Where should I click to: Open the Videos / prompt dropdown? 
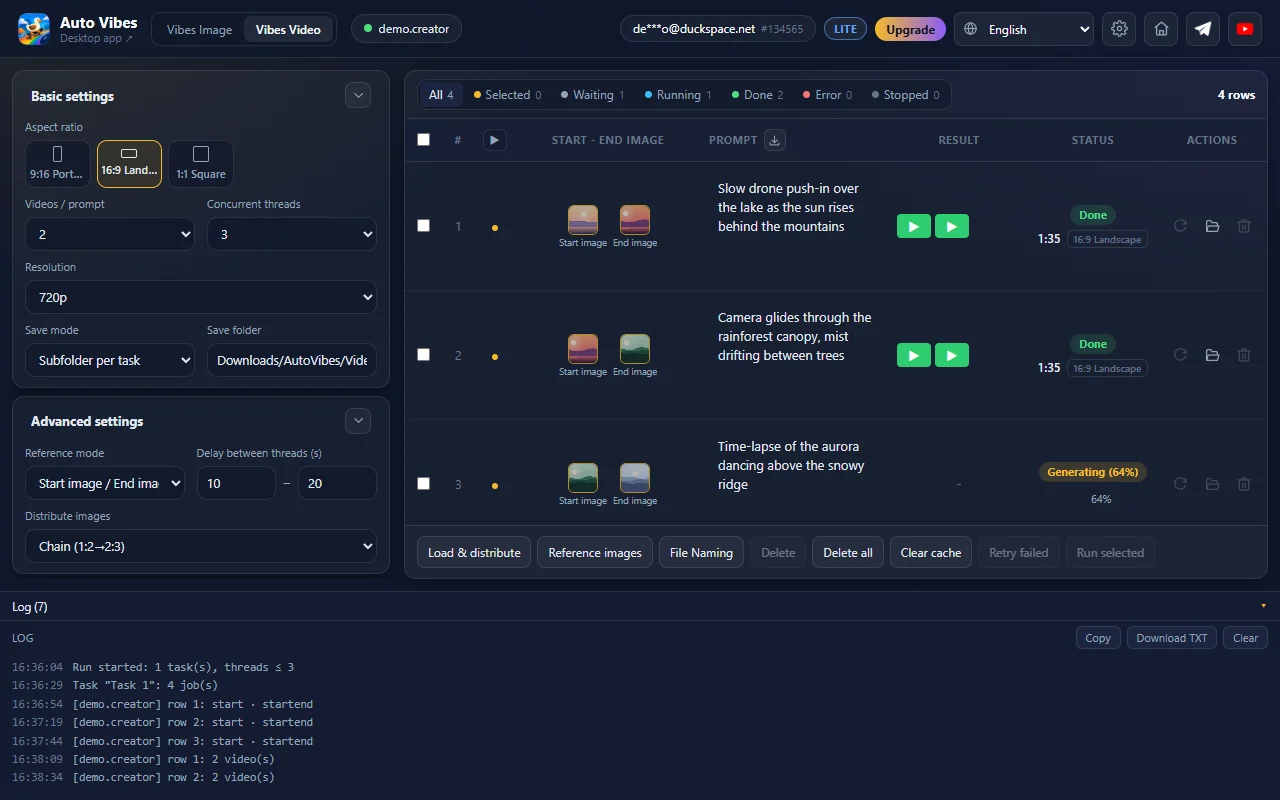[x=110, y=234]
